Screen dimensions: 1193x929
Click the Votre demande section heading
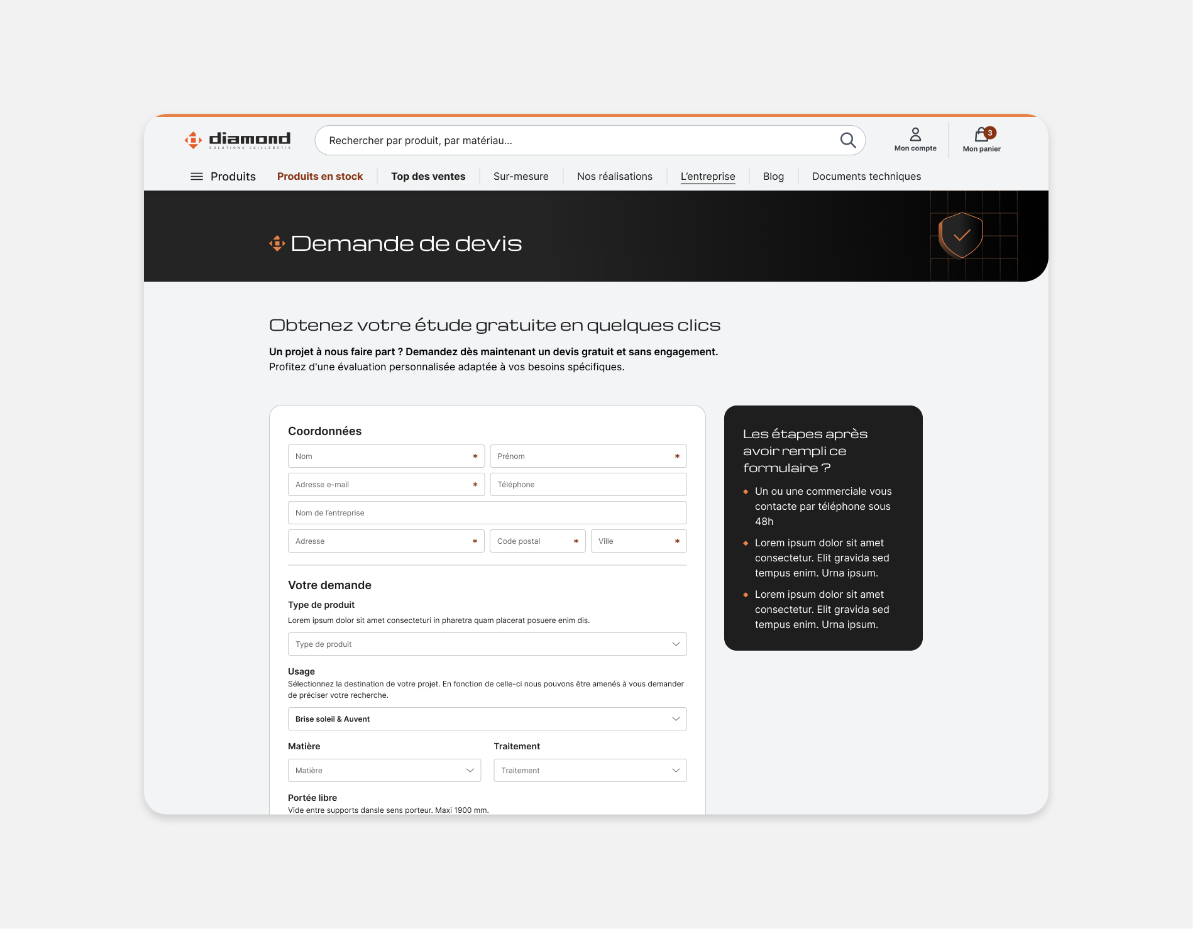pyautogui.click(x=329, y=585)
